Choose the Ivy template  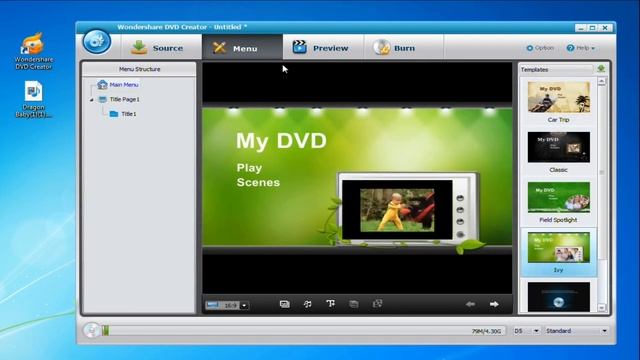tap(558, 252)
